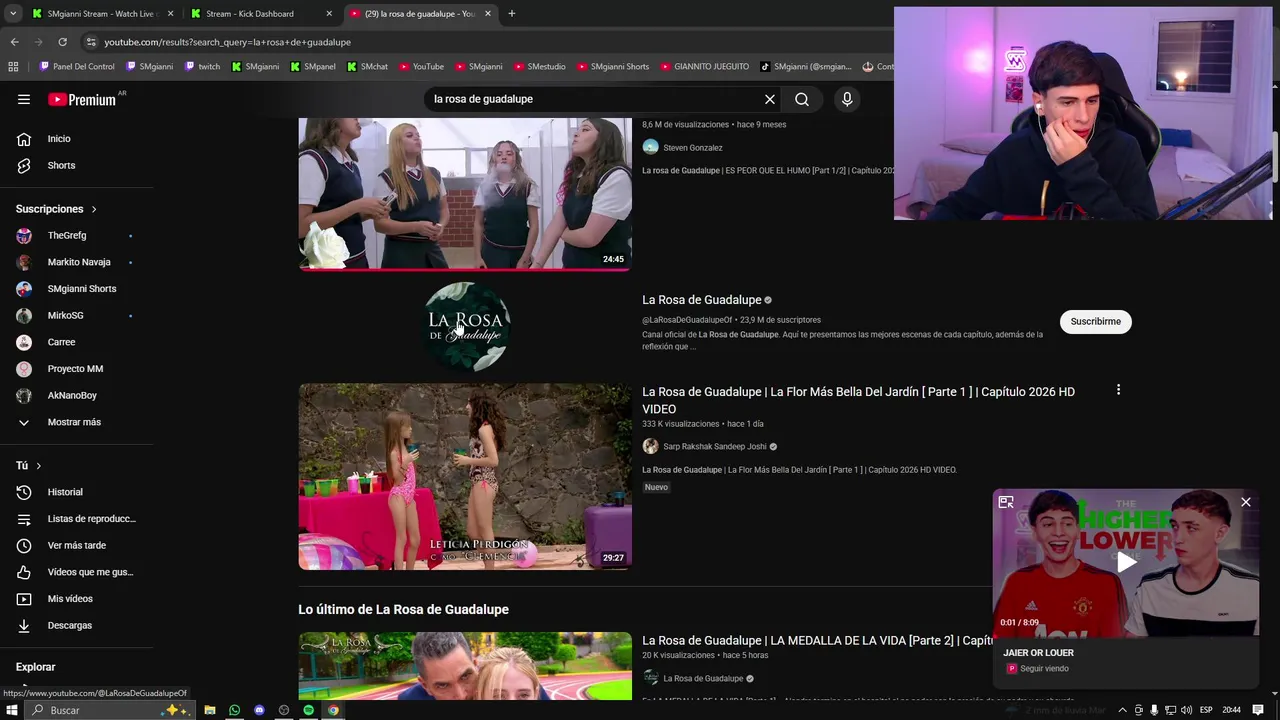Click the YouTube Premium logo

[x=82, y=99]
